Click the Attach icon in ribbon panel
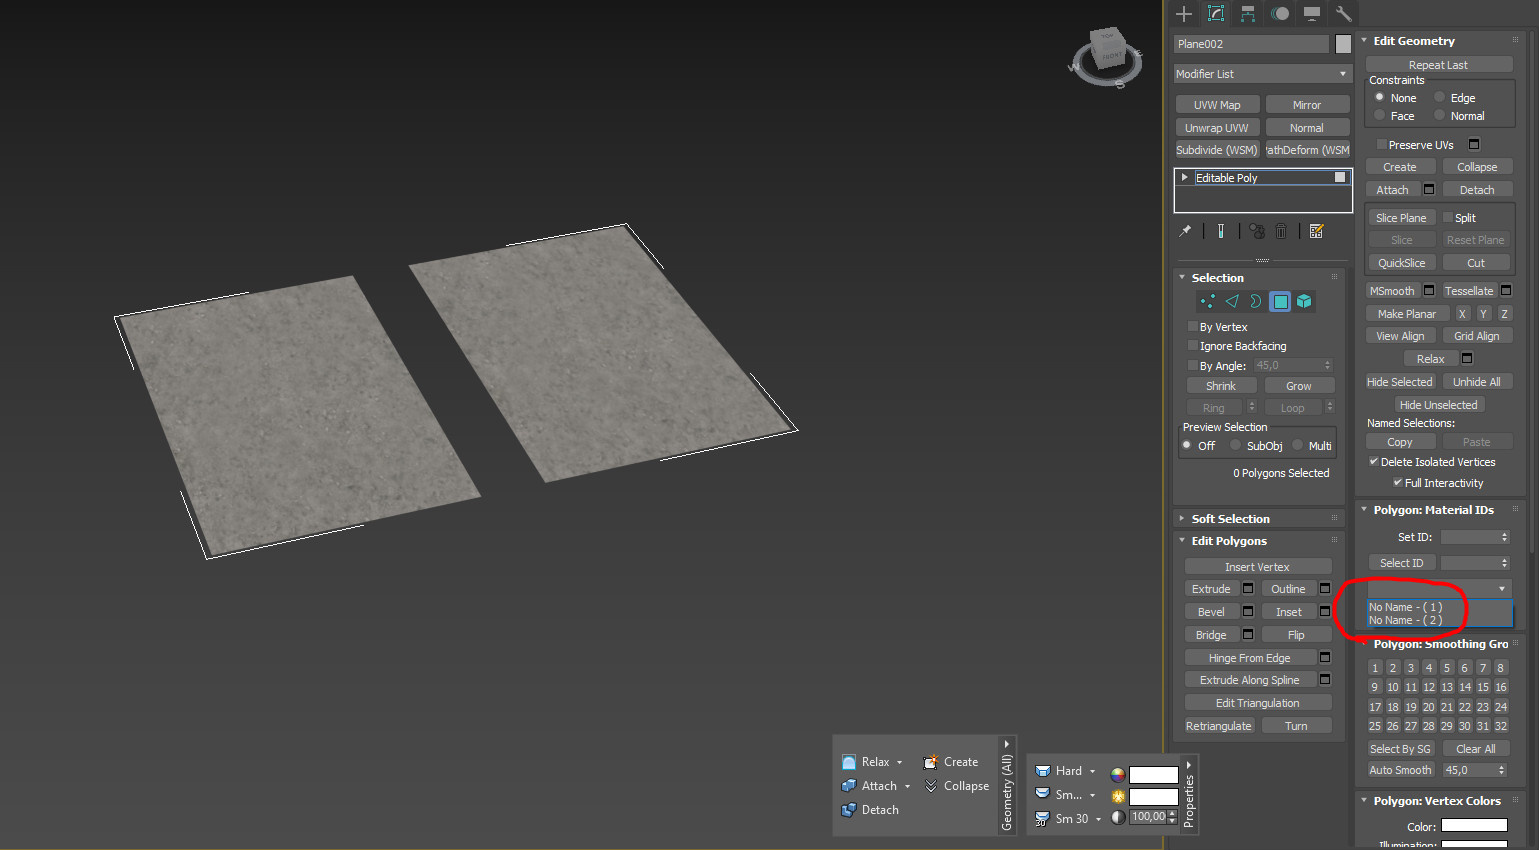Screen dimensions: 1539x850 (x=849, y=786)
